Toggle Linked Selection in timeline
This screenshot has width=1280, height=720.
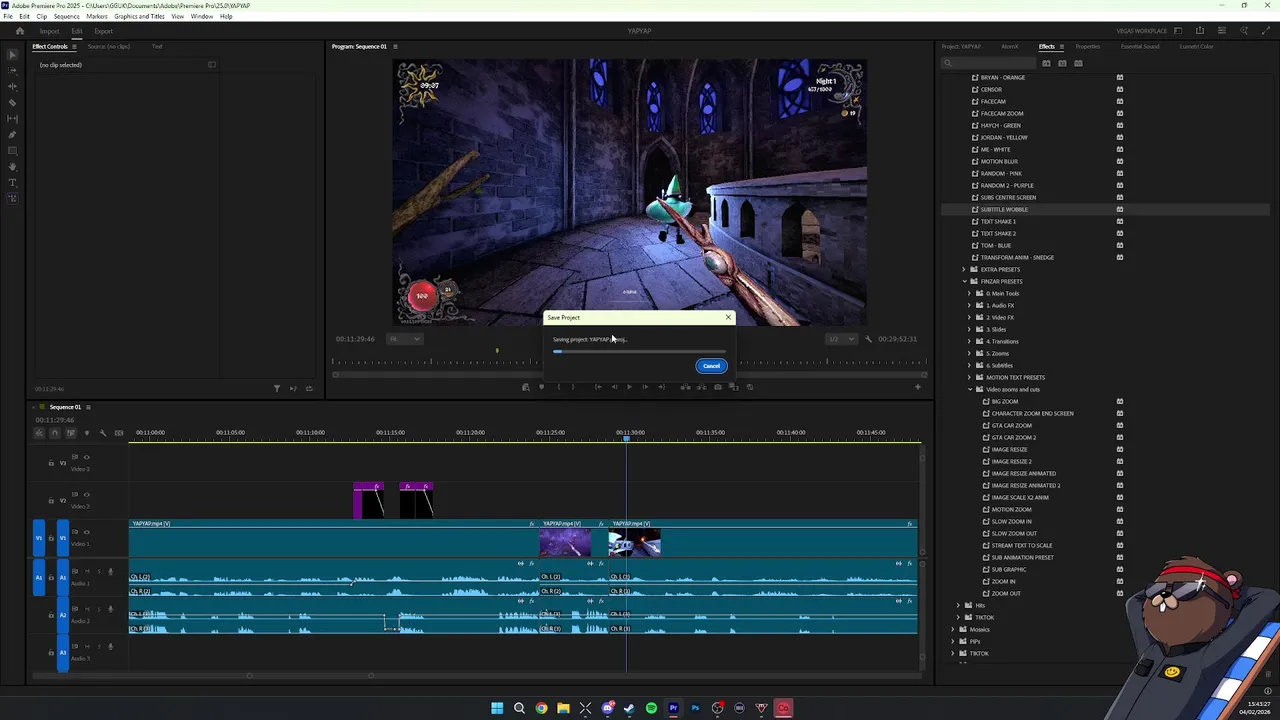pyautogui.click(x=70, y=433)
